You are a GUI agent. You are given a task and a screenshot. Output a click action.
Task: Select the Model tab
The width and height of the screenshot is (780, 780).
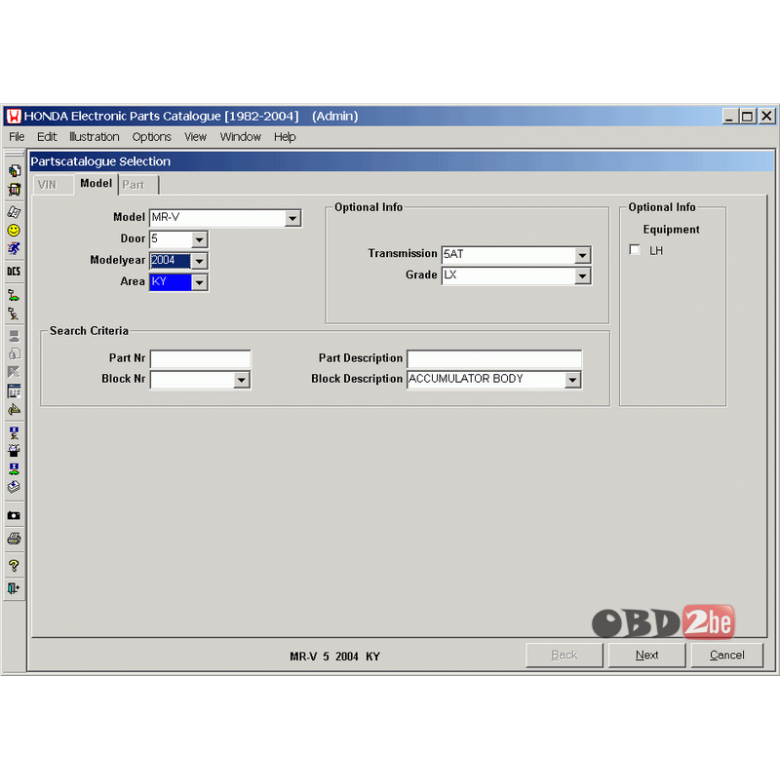coord(96,184)
